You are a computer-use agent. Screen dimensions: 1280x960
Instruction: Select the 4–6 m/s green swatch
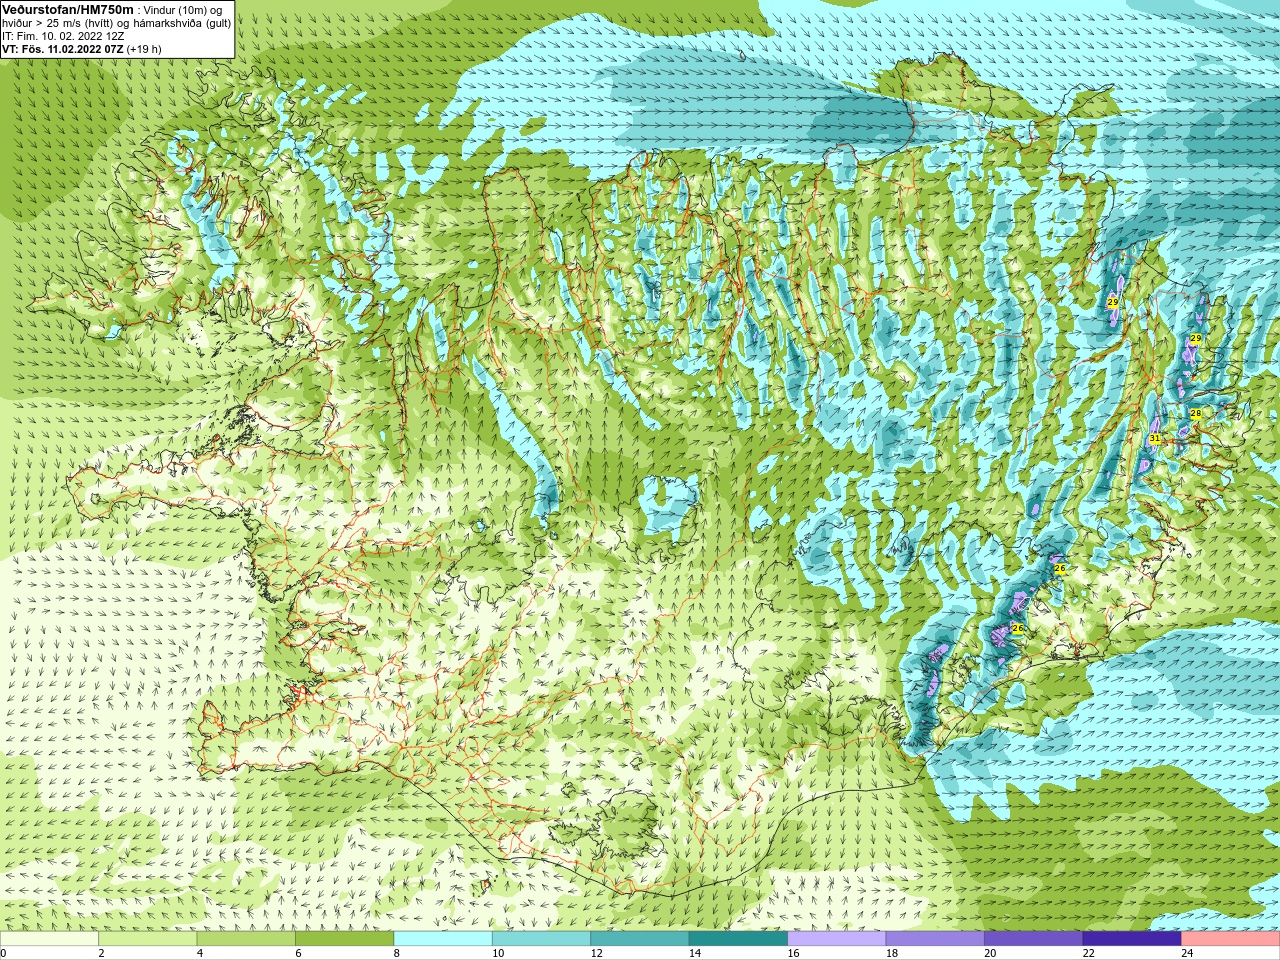point(246,938)
